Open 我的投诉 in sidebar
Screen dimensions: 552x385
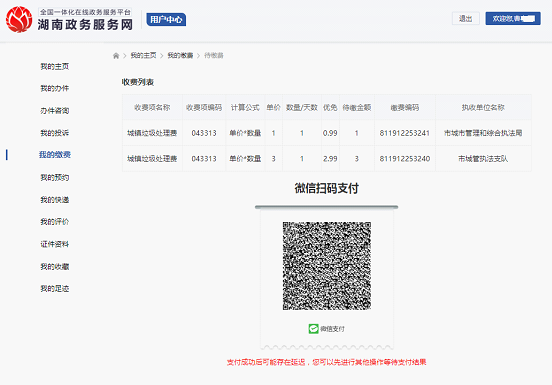[55, 133]
